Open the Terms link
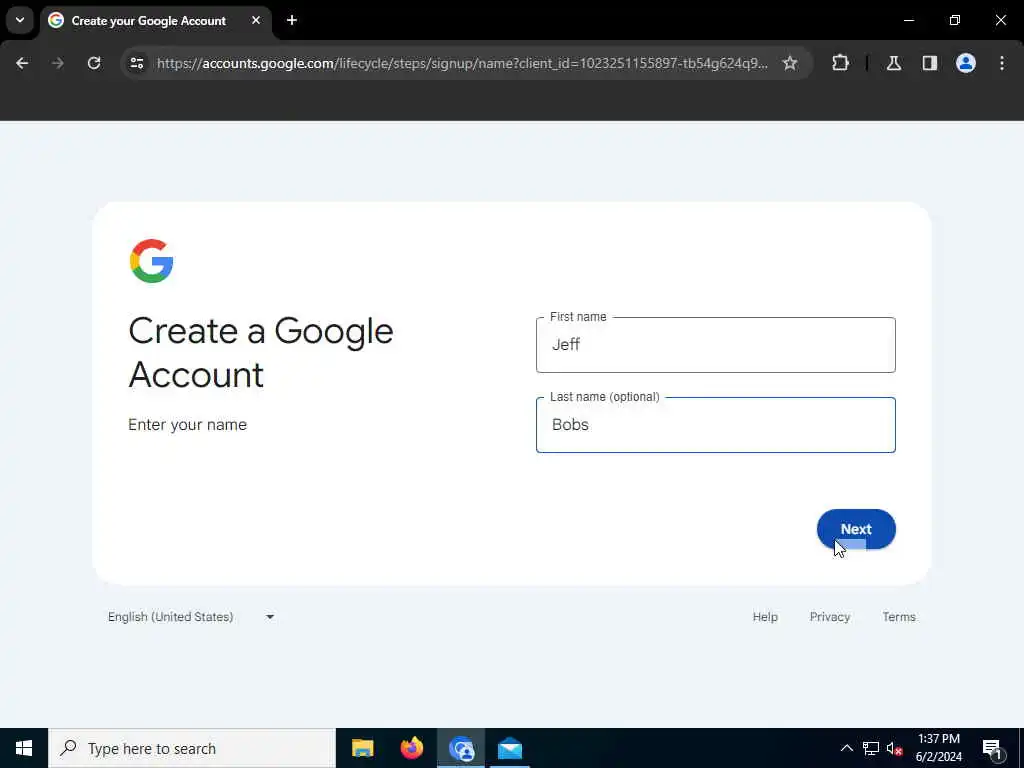Image resolution: width=1024 pixels, height=768 pixels. click(899, 616)
